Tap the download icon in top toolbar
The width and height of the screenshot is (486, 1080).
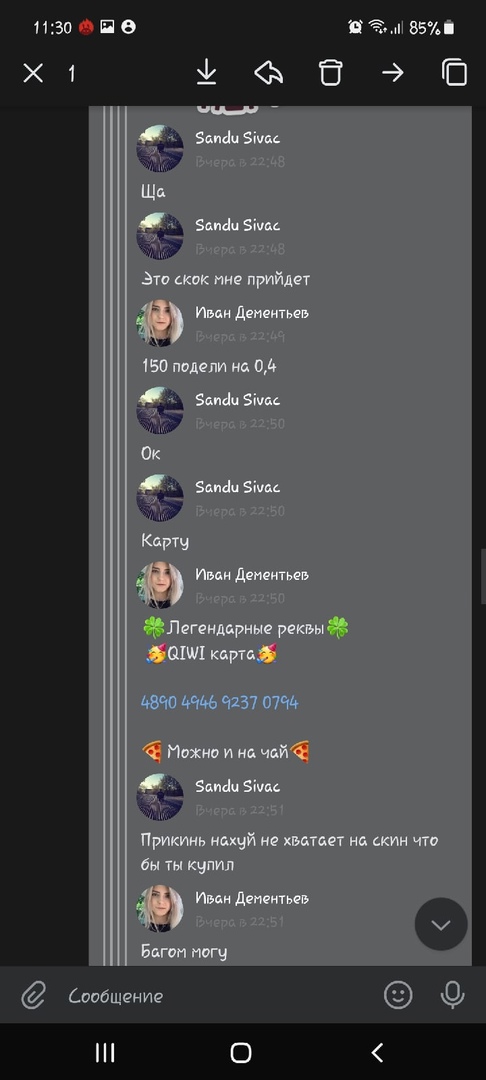click(x=207, y=72)
